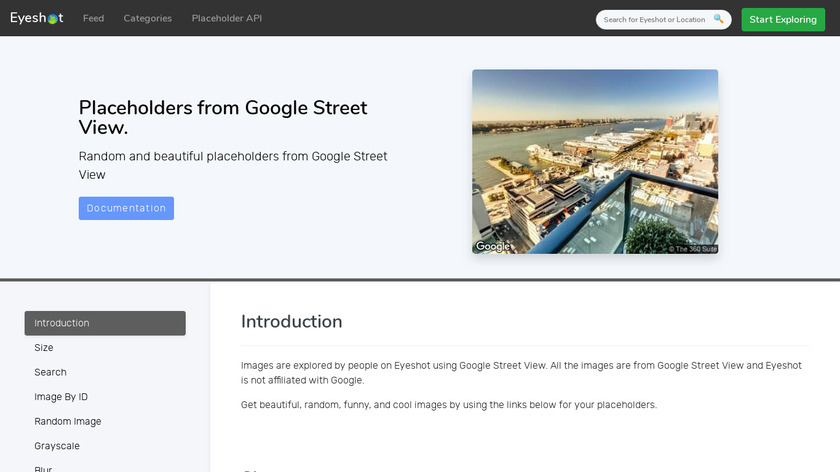Open Grayscale section from sidebar

click(x=57, y=446)
